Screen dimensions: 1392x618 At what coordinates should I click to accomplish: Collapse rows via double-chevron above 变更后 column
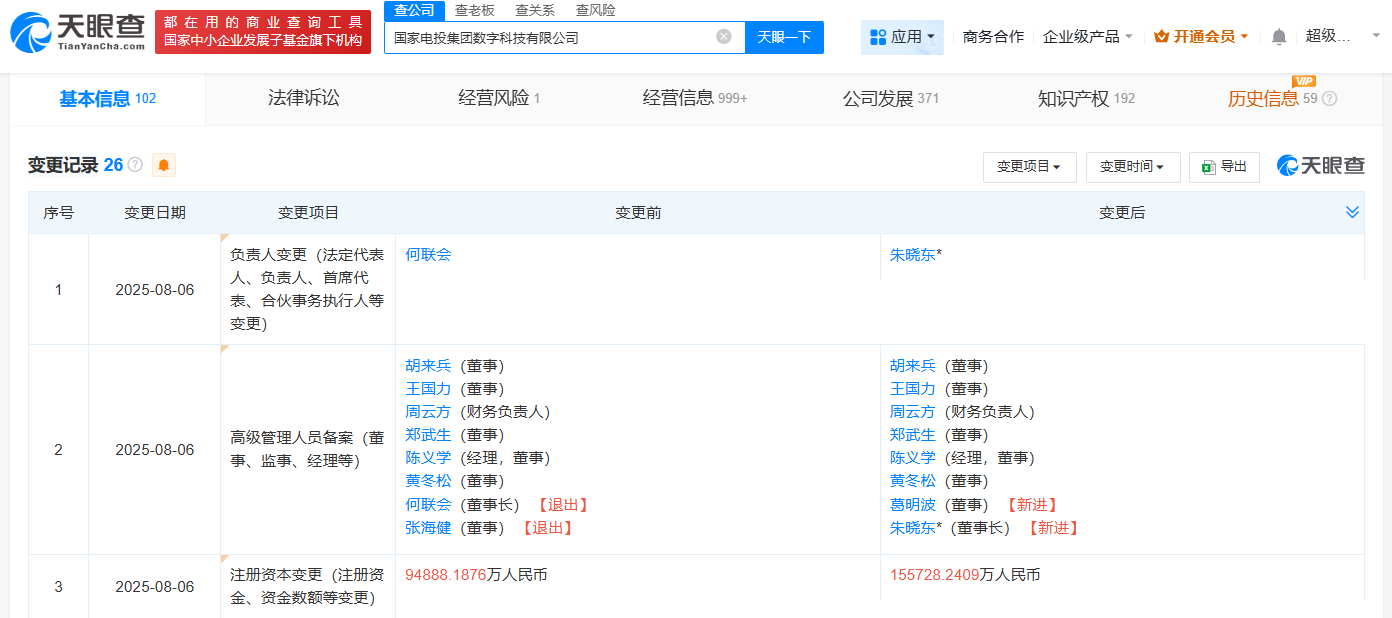[x=1352, y=212]
